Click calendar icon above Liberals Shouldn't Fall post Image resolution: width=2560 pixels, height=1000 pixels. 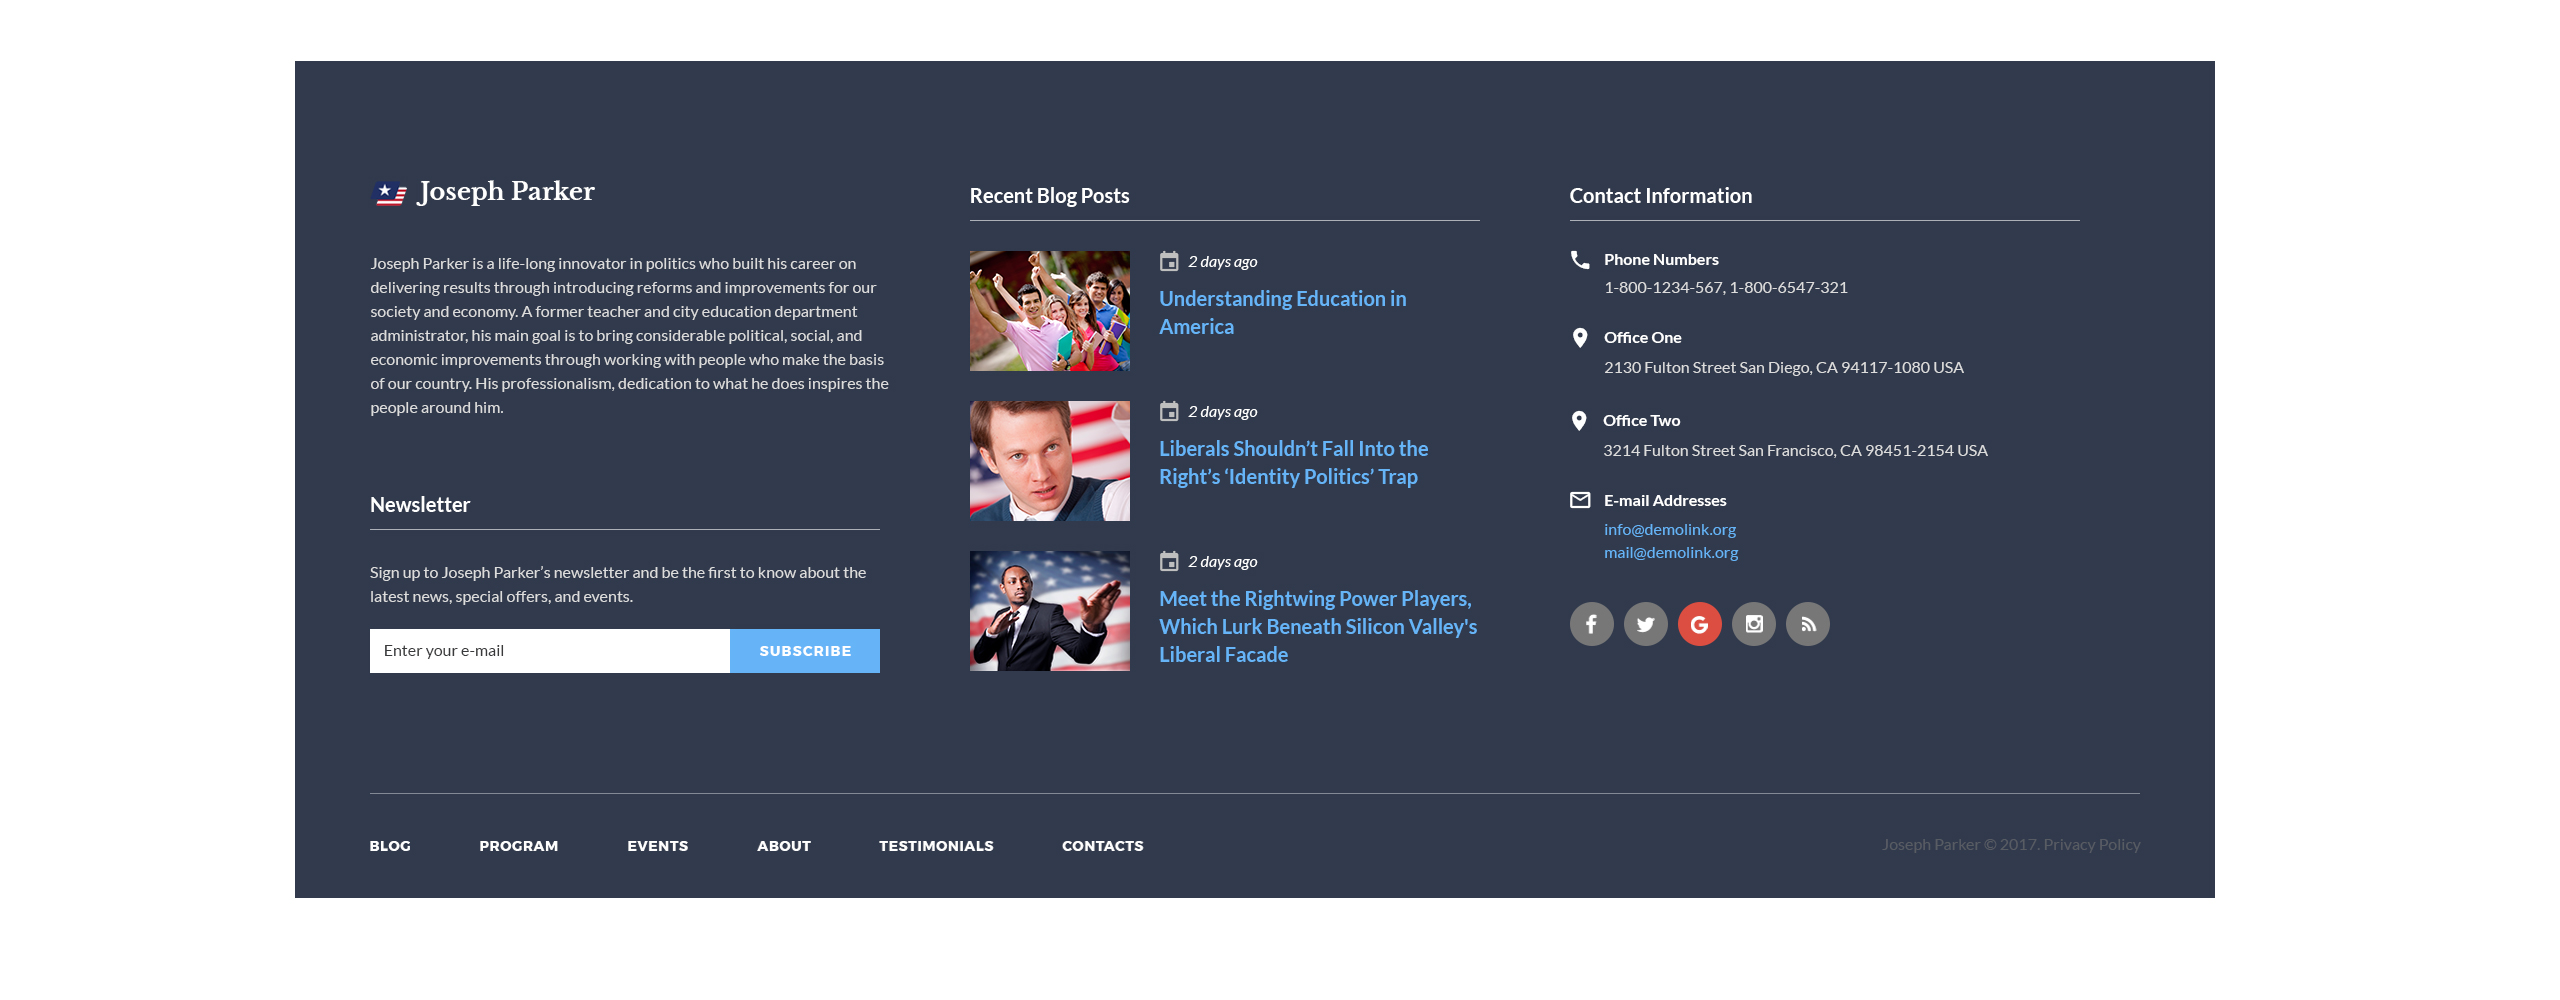1169,411
